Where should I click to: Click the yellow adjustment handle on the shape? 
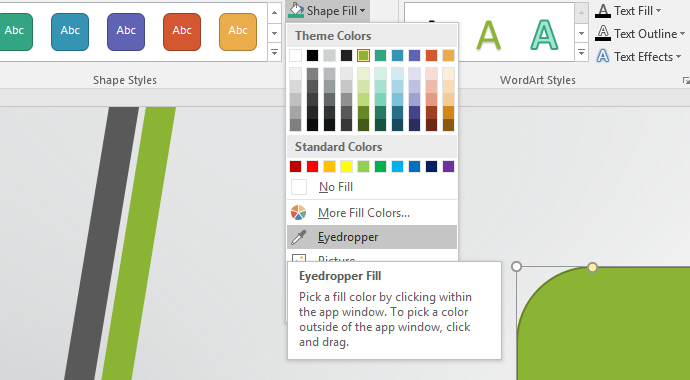point(592,267)
